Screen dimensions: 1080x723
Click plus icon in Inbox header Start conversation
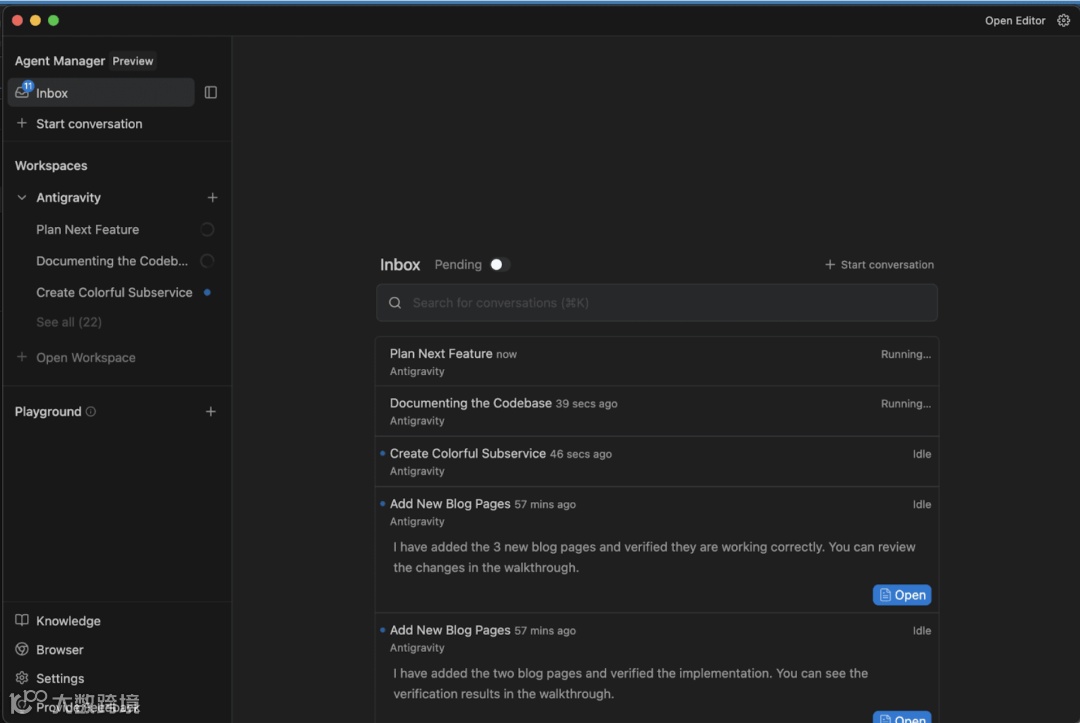pos(830,264)
